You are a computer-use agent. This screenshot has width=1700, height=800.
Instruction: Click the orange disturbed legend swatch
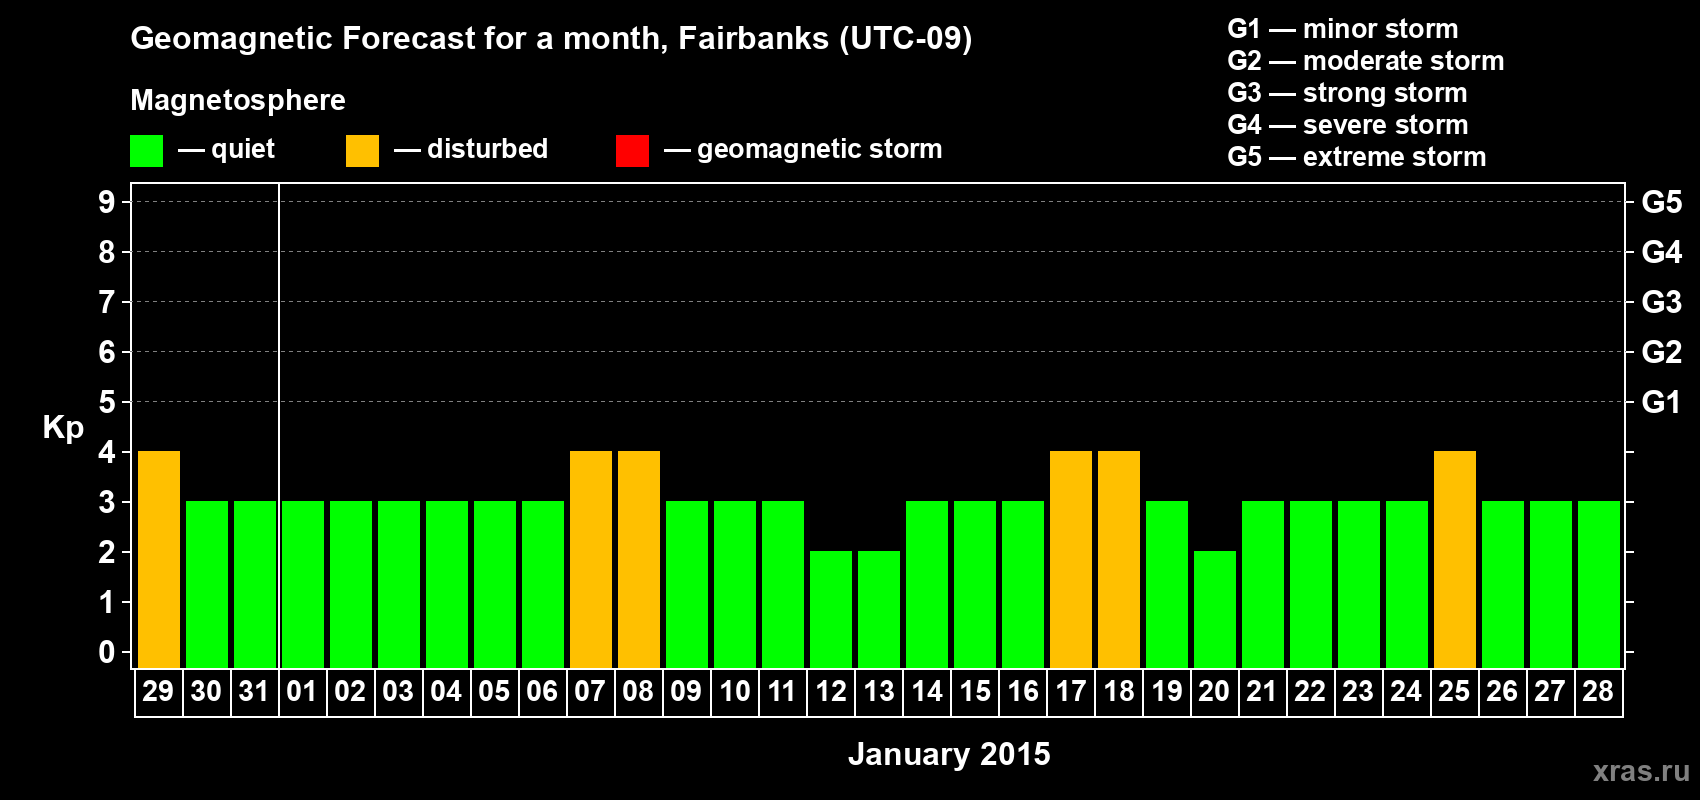pos(362,151)
